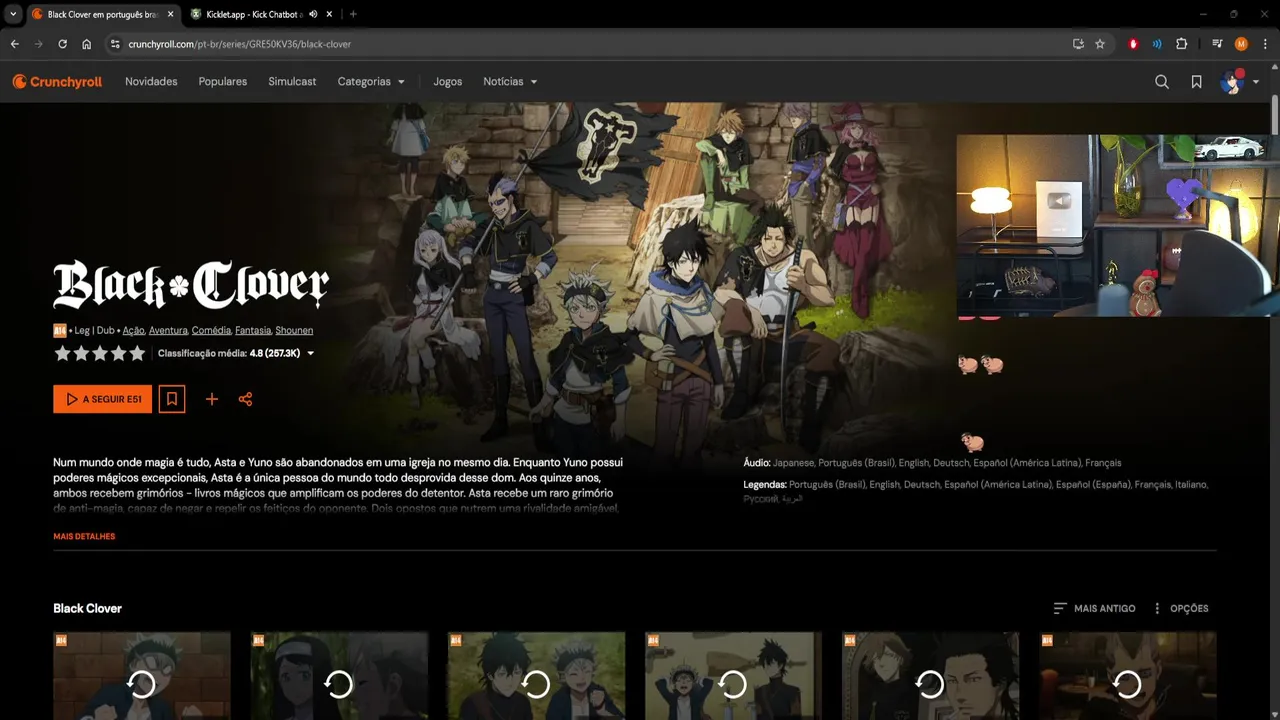Expand description with MAIS DETALHES

click(84, 537)
